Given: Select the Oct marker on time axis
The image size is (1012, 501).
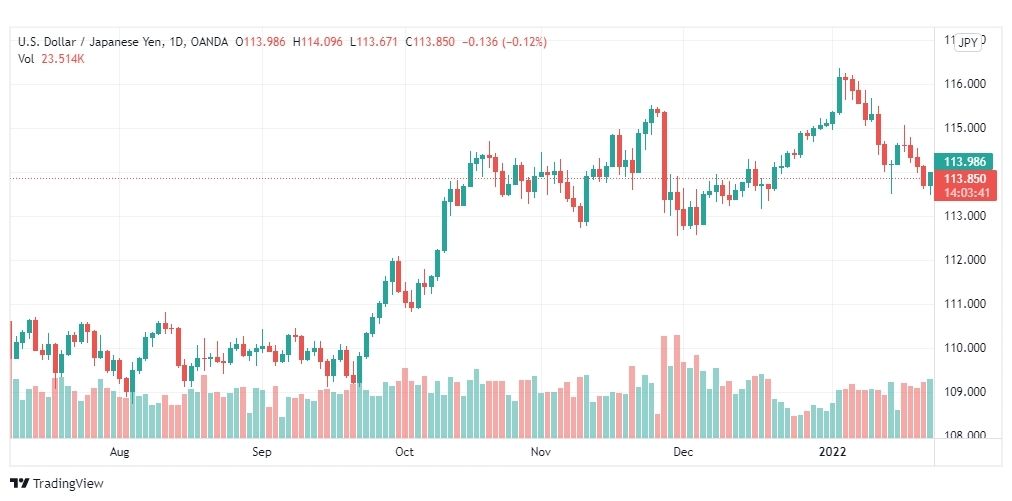Looking at the screenshot, I should pyautogui.click(x=404, y=452).
